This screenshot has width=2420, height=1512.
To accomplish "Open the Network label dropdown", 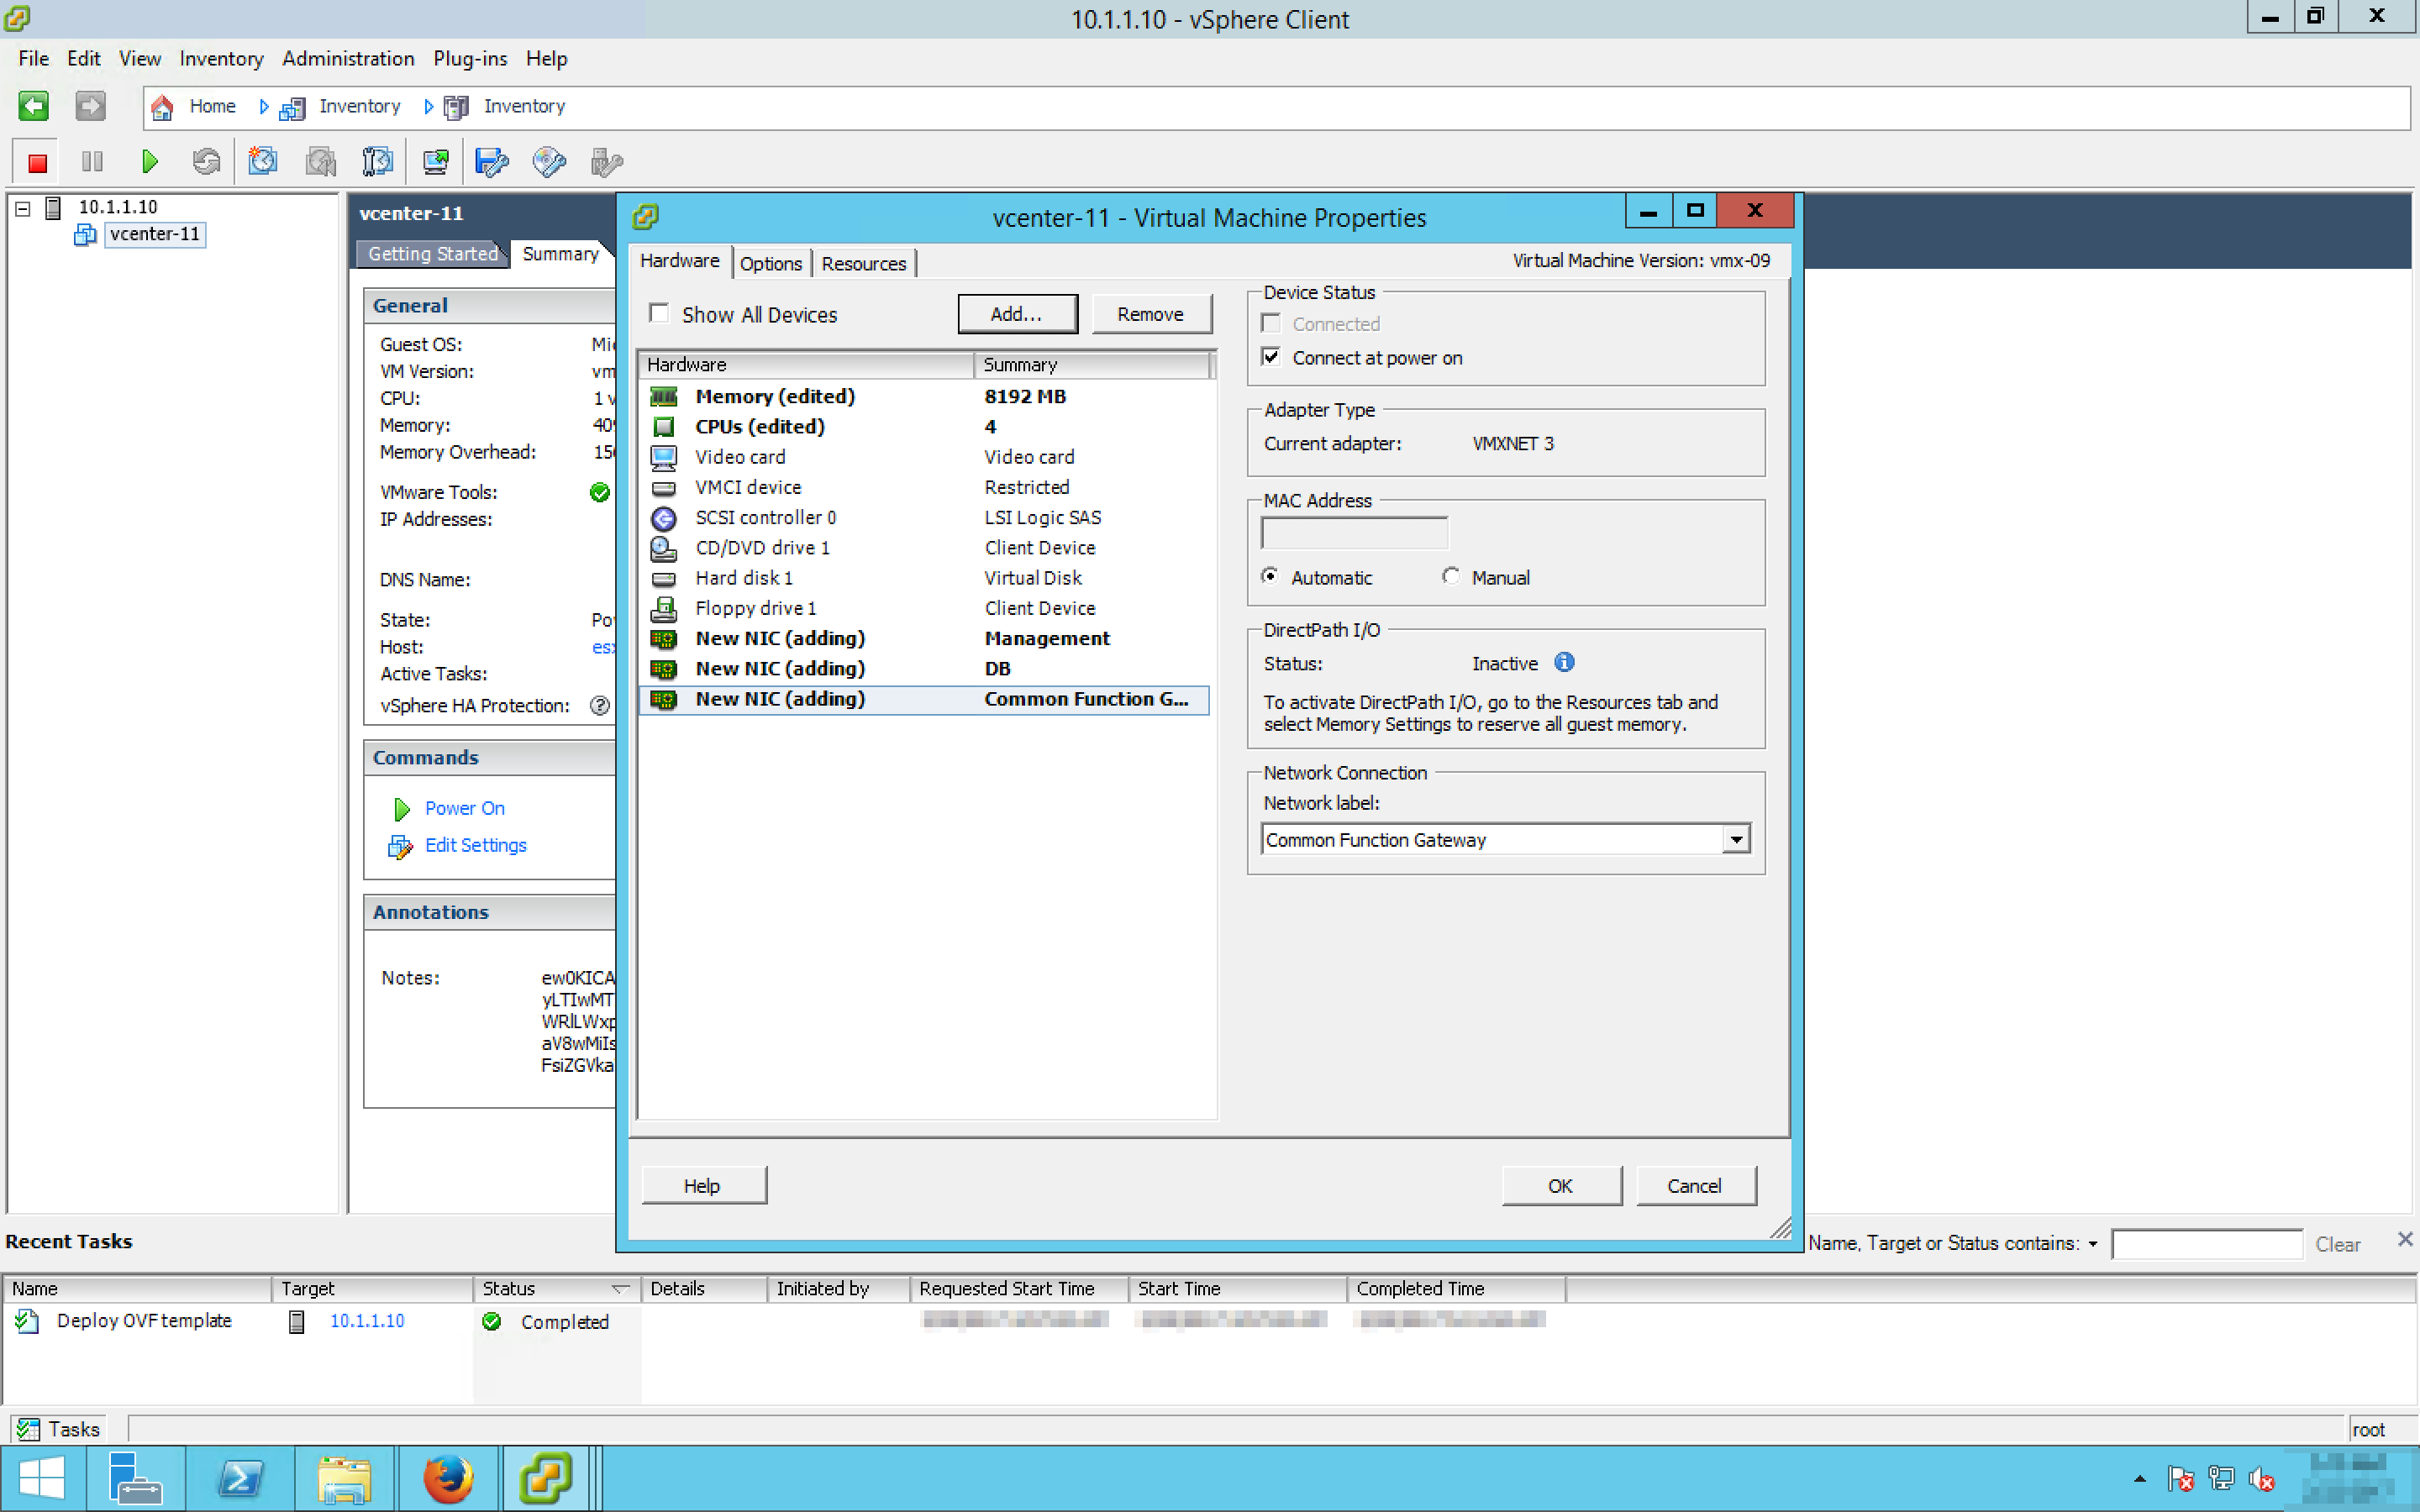I will click(1736, 840).
